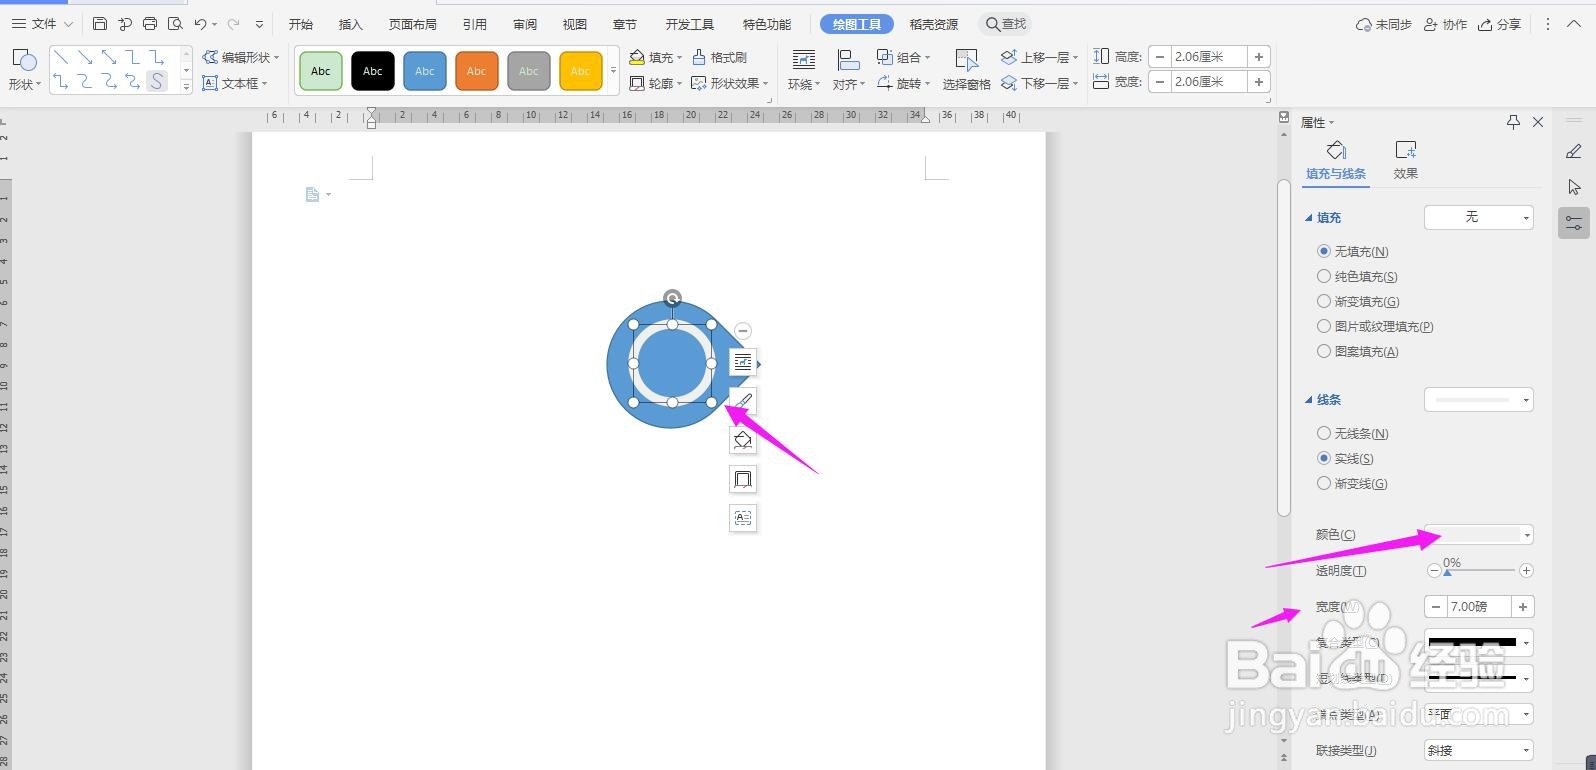Screen dimensions: 1596x770
Task: Switch to the 页面布局 ribbon tab
Action: [x=412, y=24]
